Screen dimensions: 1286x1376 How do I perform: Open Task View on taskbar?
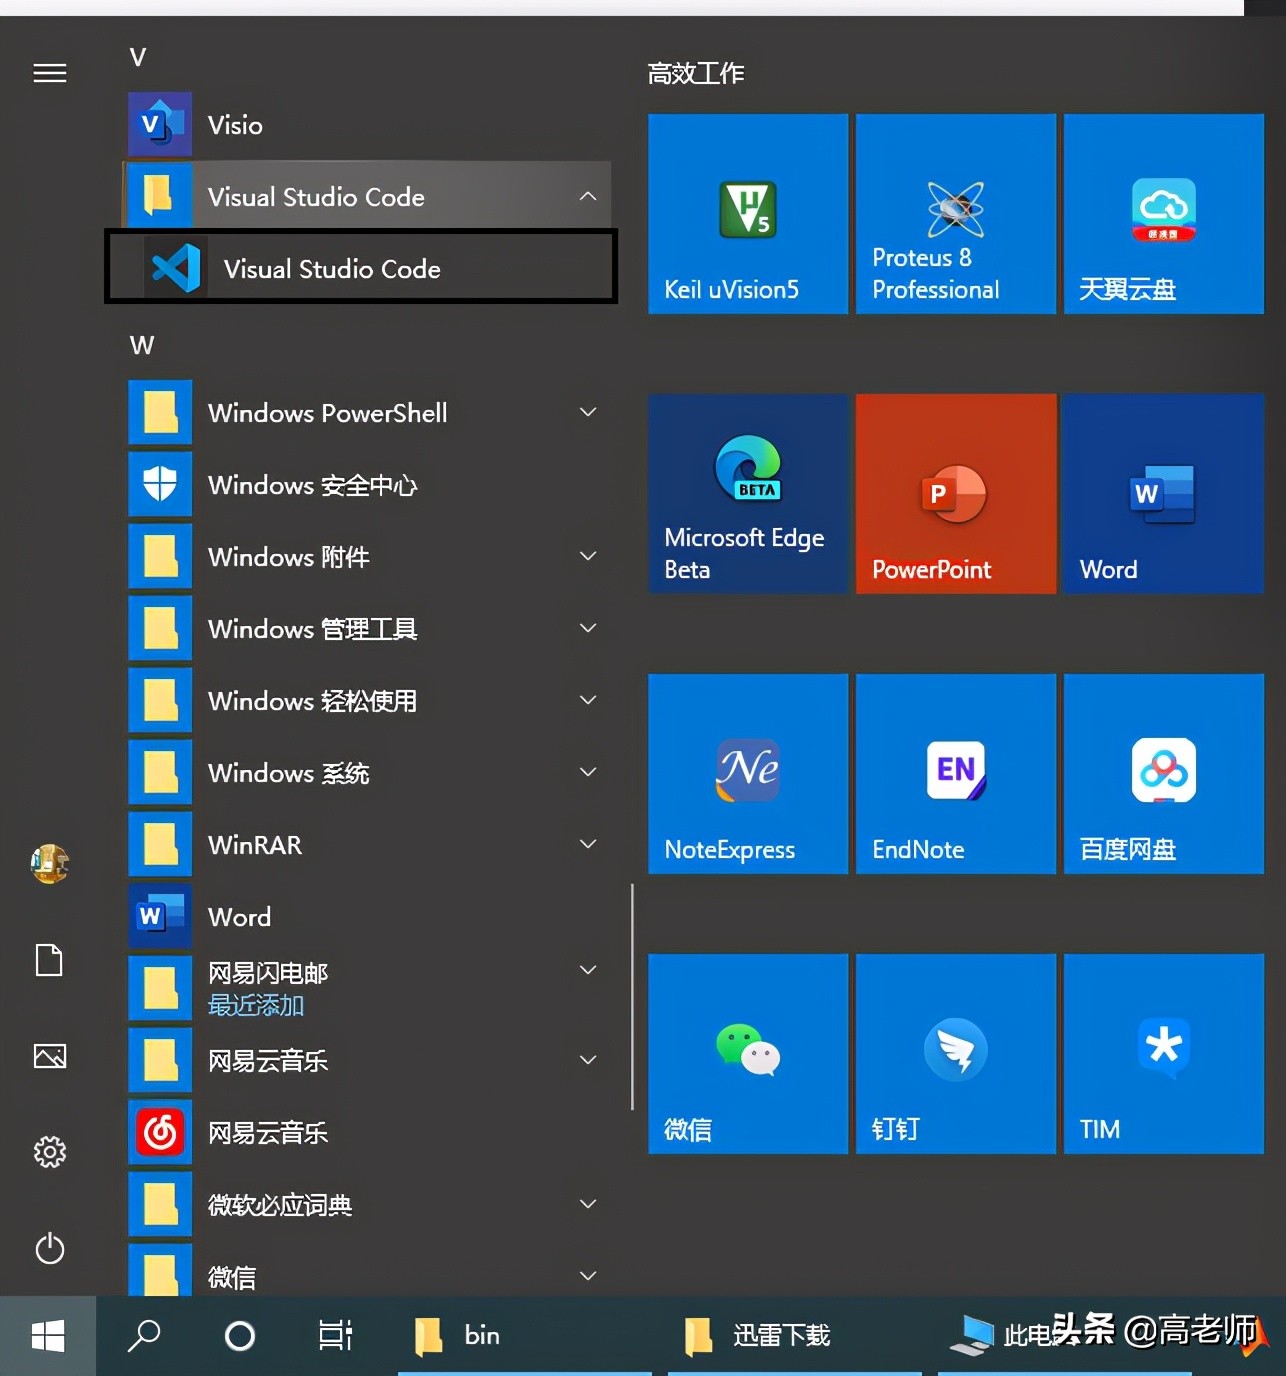[336, 1336]
